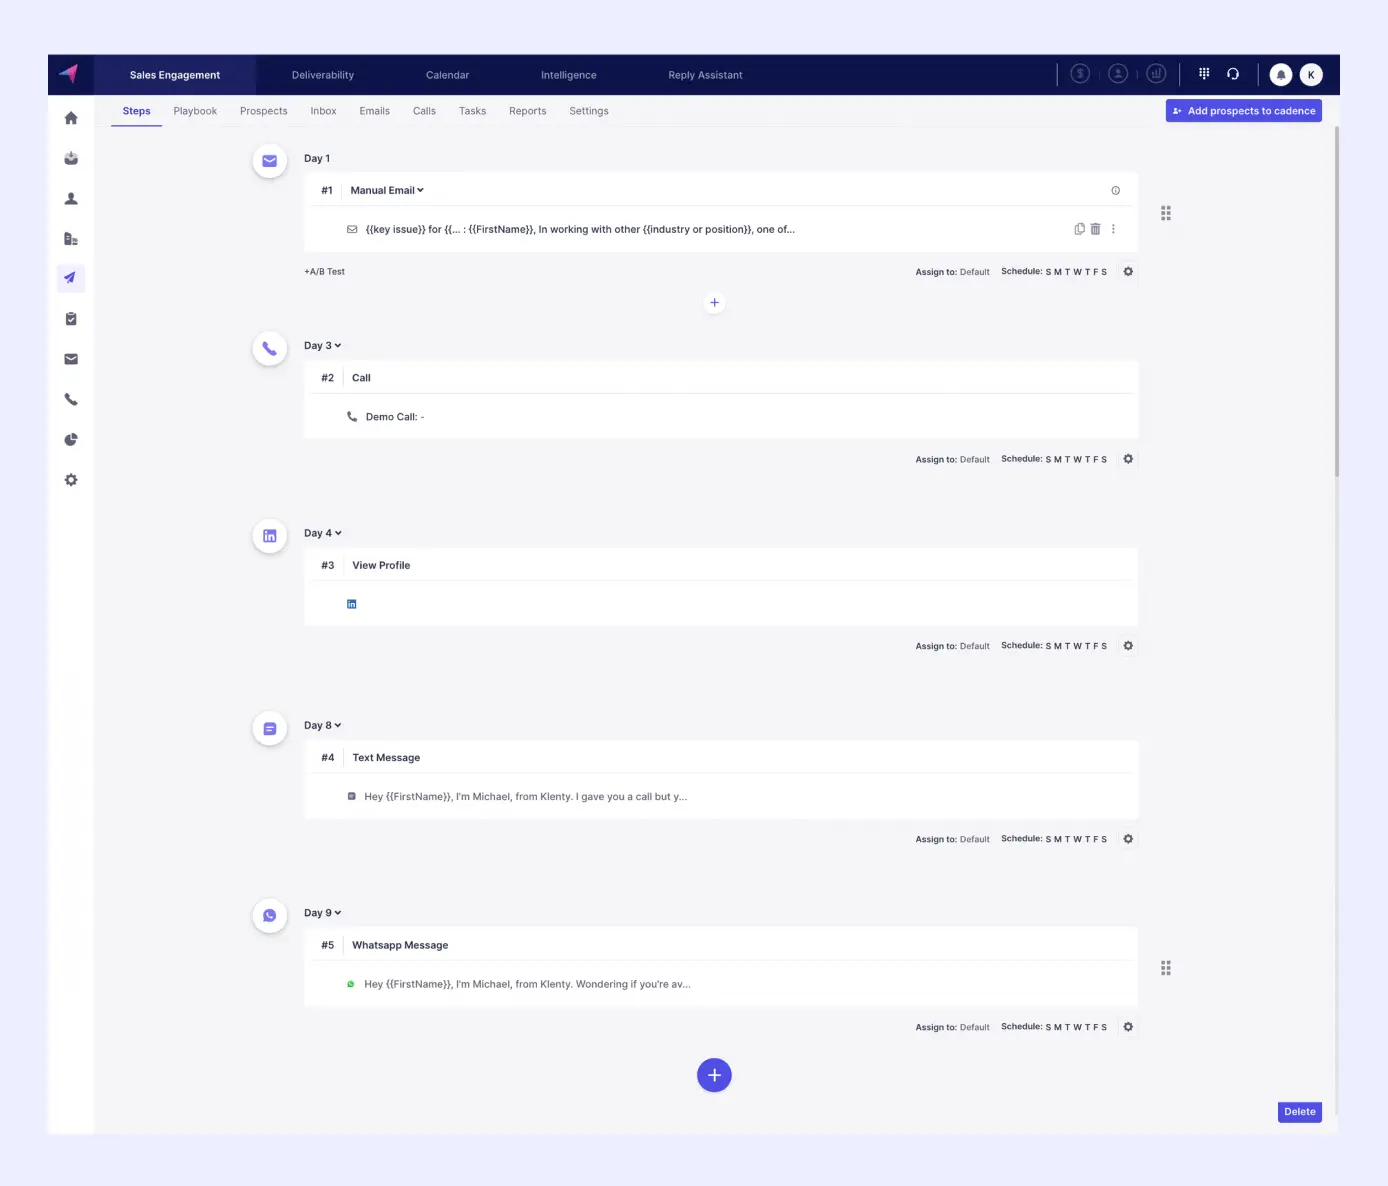Click the home icon in left sidebar
The height and width of the screenshot is (1186, 1388).
coord(71,118)
